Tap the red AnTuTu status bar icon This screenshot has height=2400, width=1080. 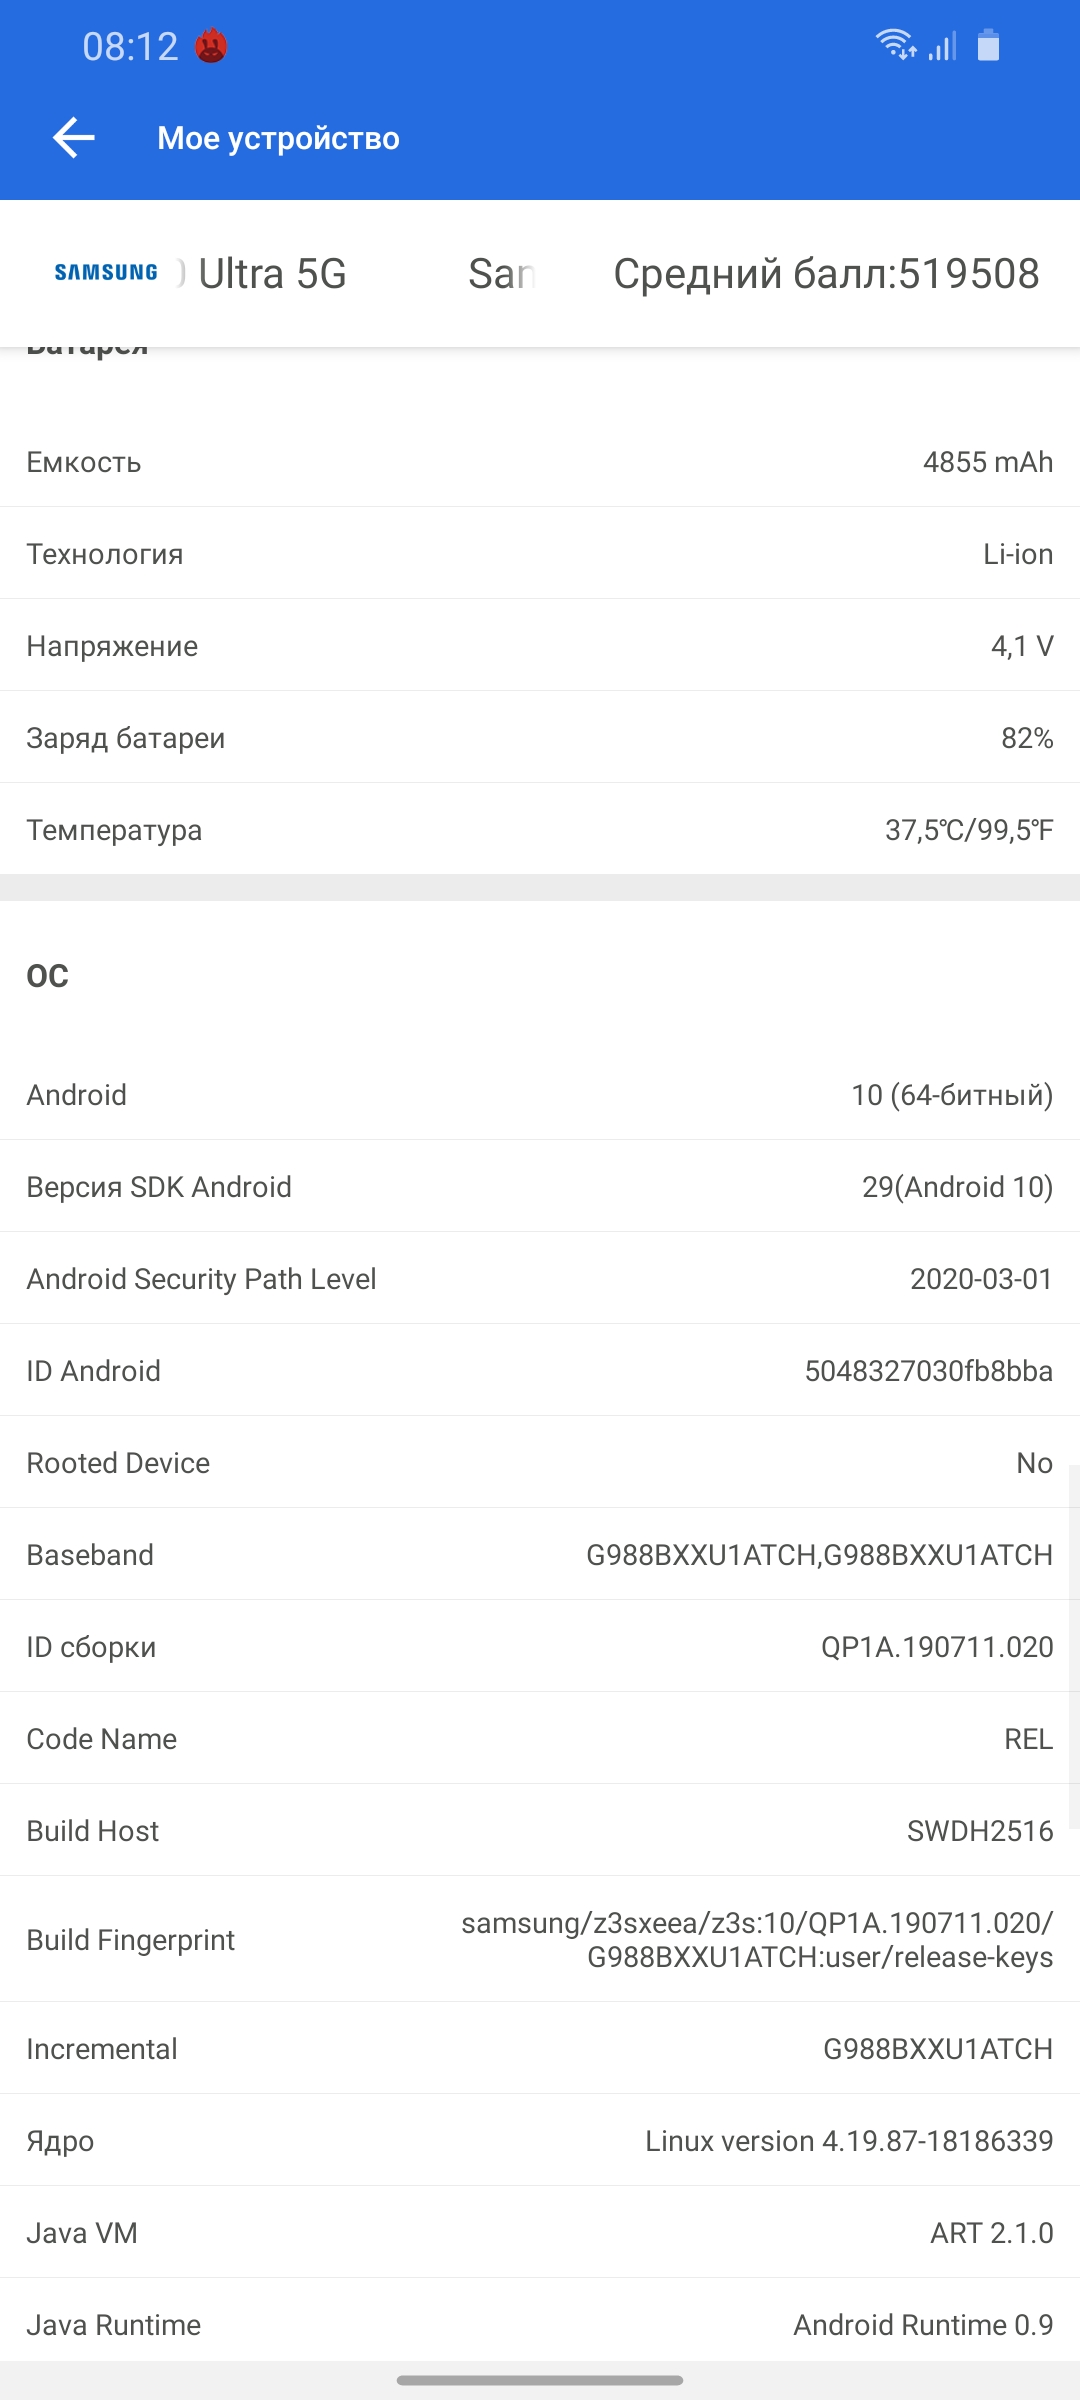[x=211, y=46]
